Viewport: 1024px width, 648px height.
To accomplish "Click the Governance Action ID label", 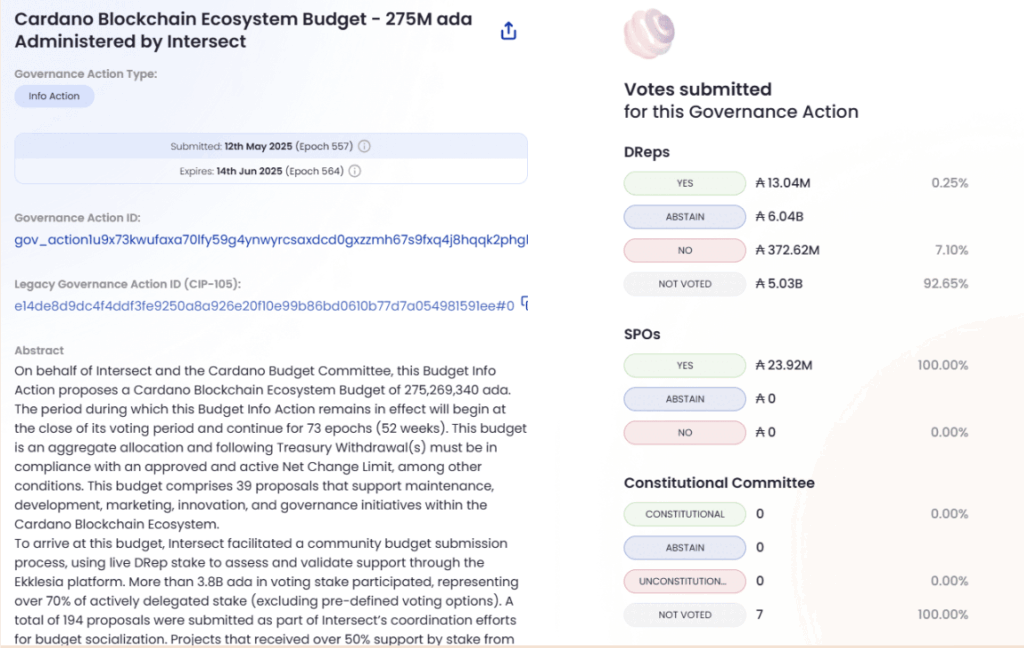I will pyautogui.click(x=77, y=218).
